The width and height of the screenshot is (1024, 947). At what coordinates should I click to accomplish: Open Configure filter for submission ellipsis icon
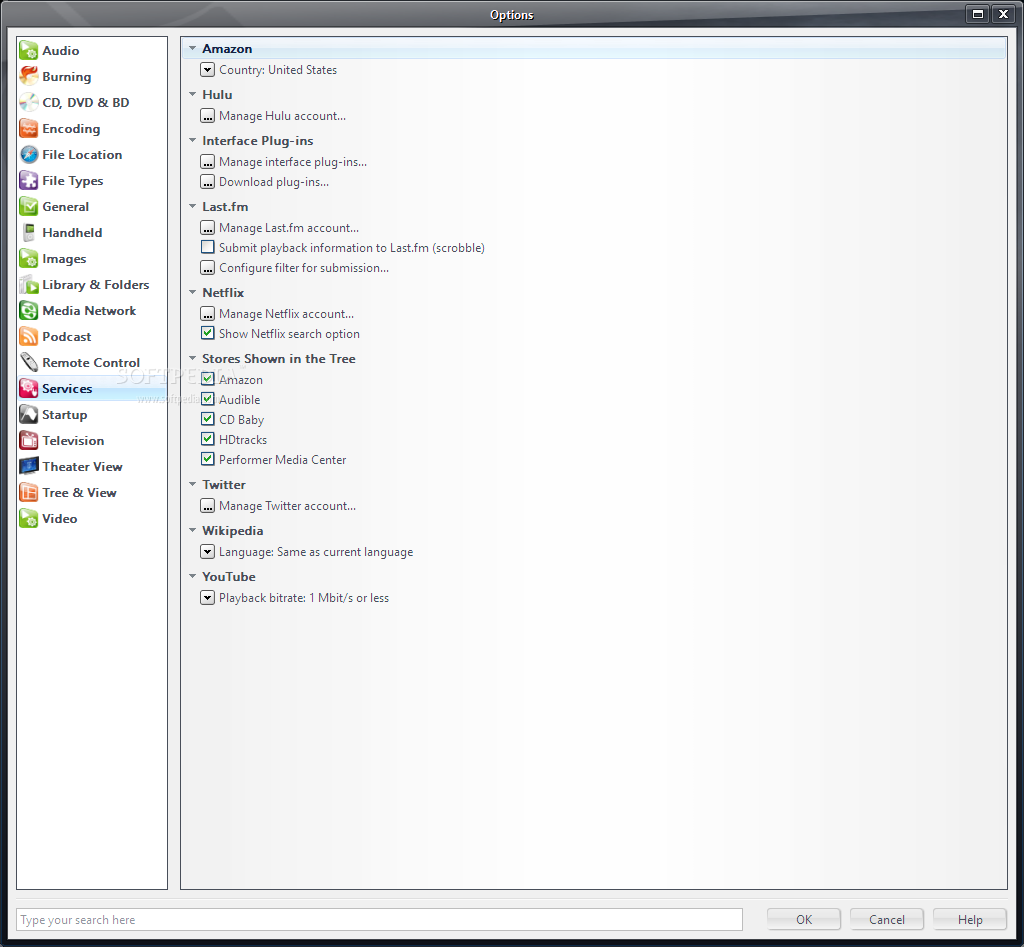[208, 268]
